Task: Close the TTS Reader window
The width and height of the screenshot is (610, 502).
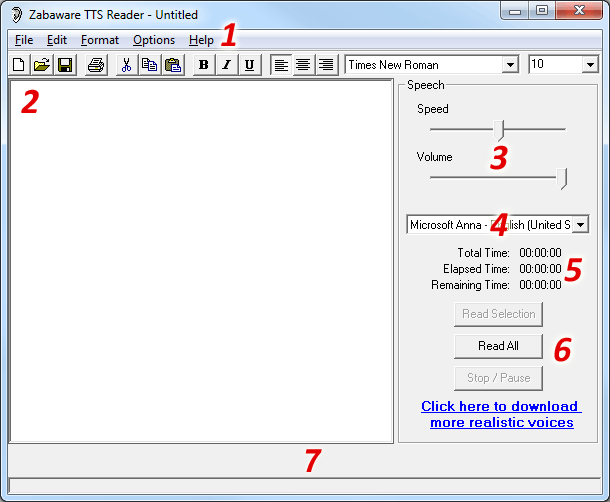Action: click(x=579, y=11)
